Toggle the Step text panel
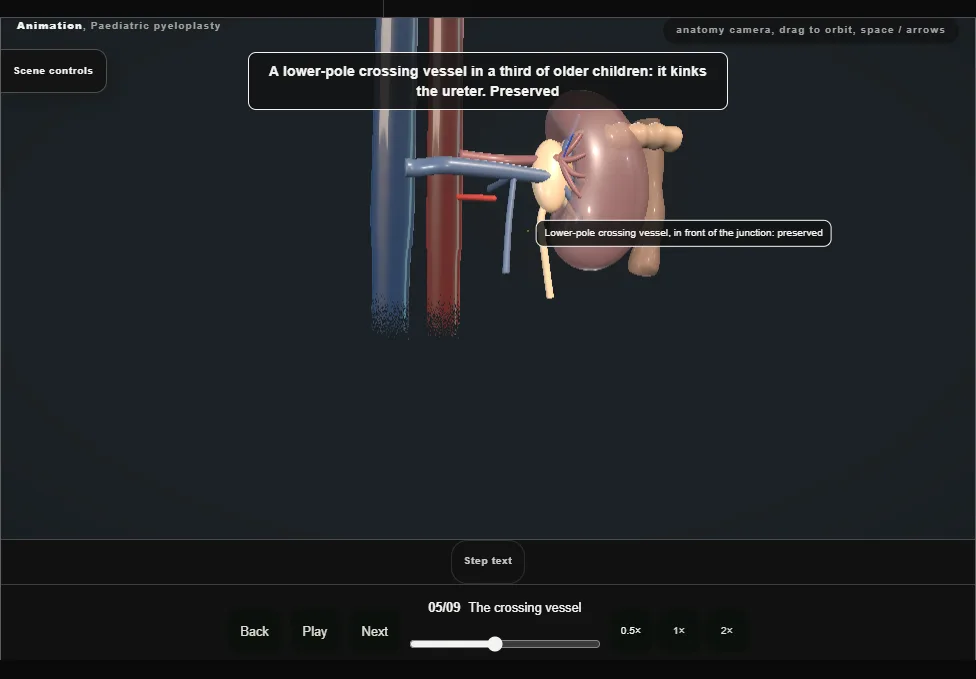 pos(488,561)
